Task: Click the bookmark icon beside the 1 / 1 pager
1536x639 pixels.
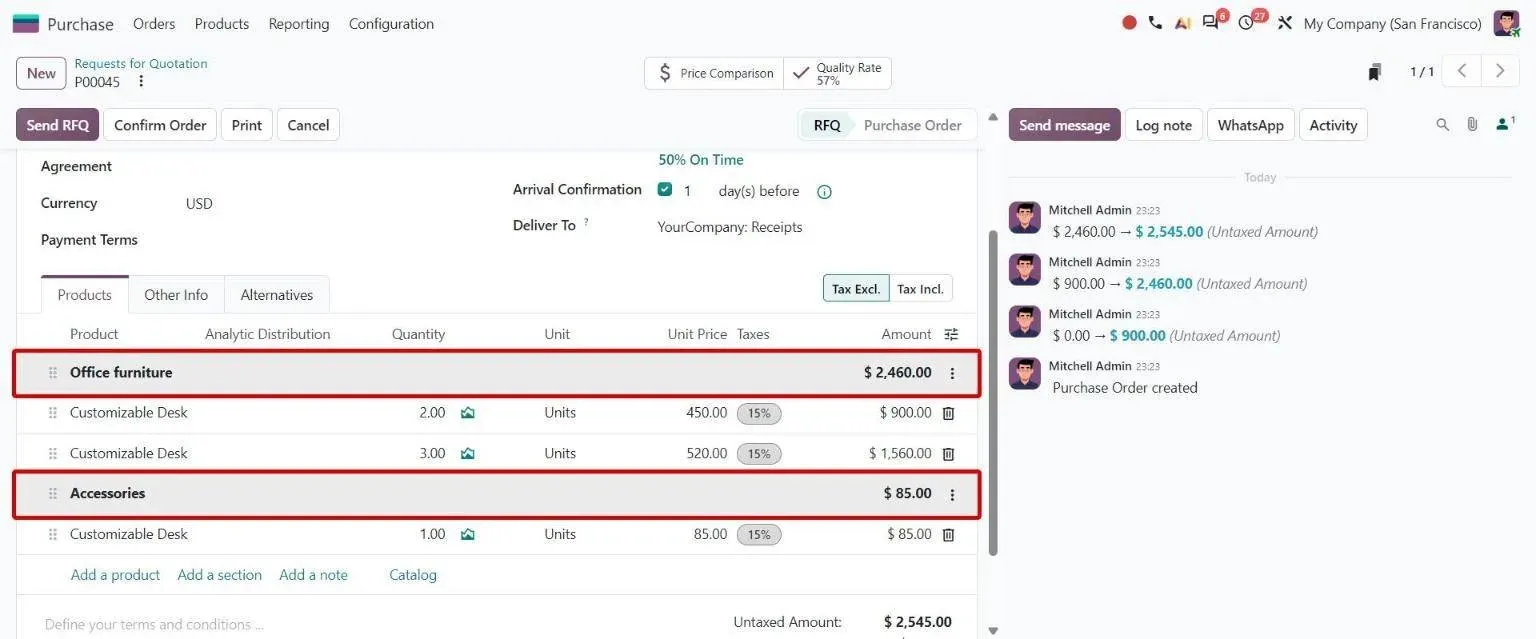Action: (1375, 72)
